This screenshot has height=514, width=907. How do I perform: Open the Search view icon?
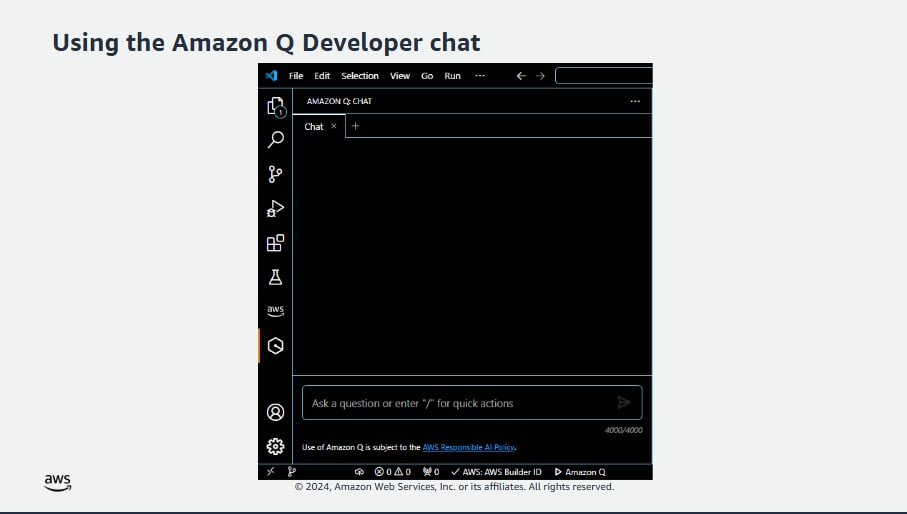pos(276,139)
